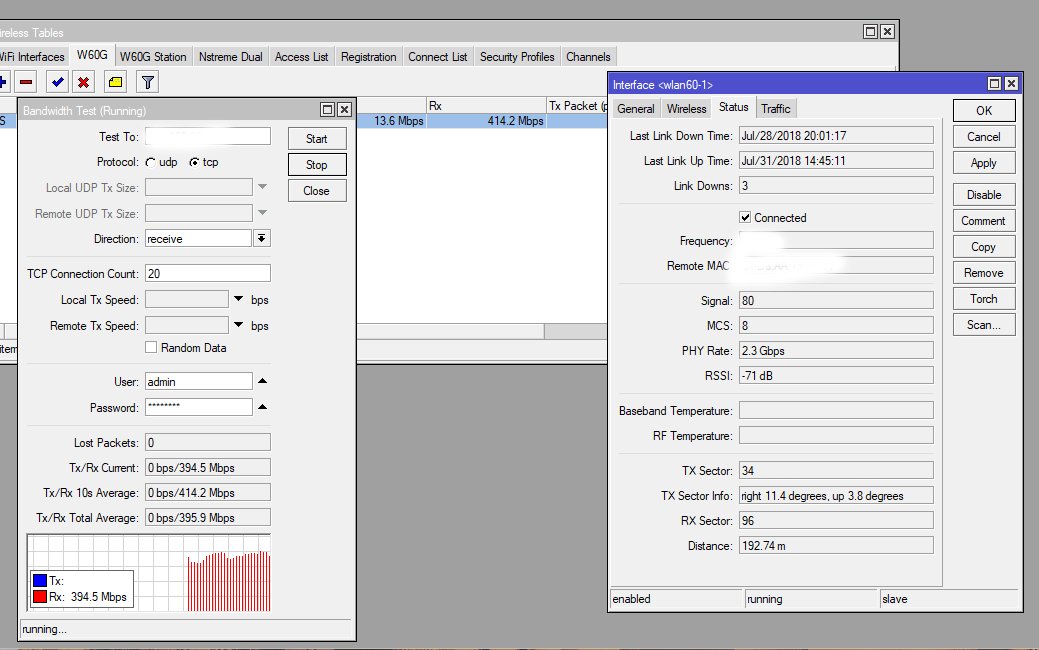Toggle the Connected checkbox
This screenshot has width=1039, height=650.
tap(745, 217)
